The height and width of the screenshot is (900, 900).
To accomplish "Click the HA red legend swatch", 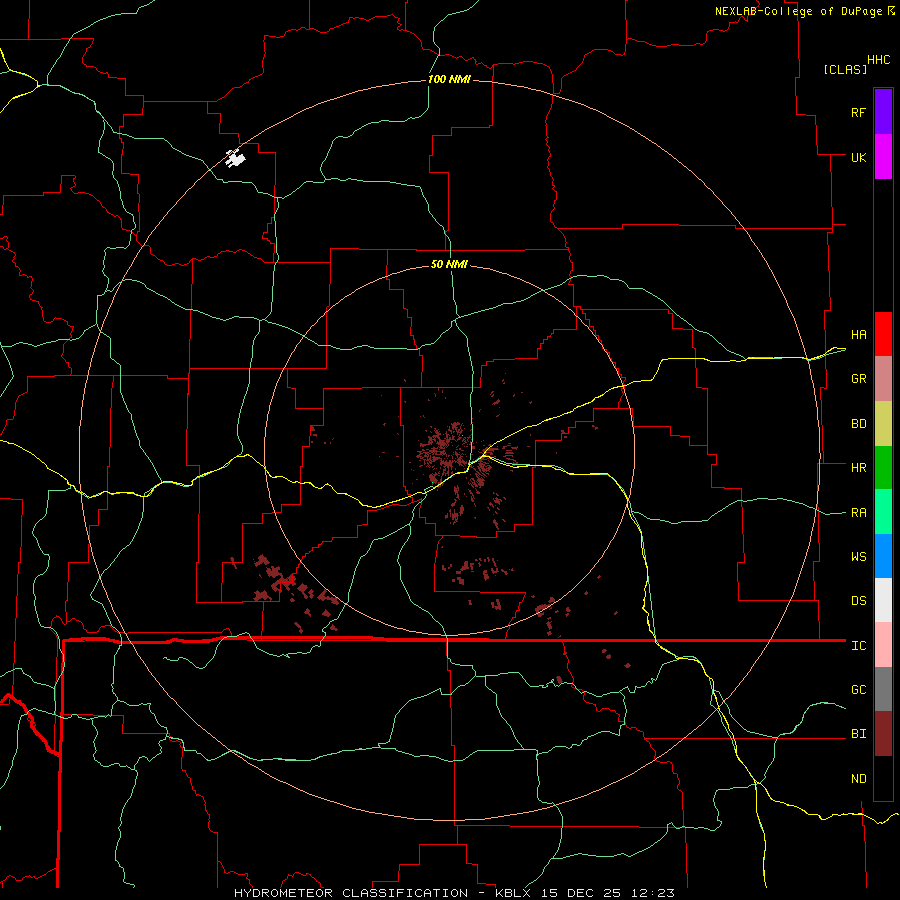I will pyautogui.click(x=883, y=334).
